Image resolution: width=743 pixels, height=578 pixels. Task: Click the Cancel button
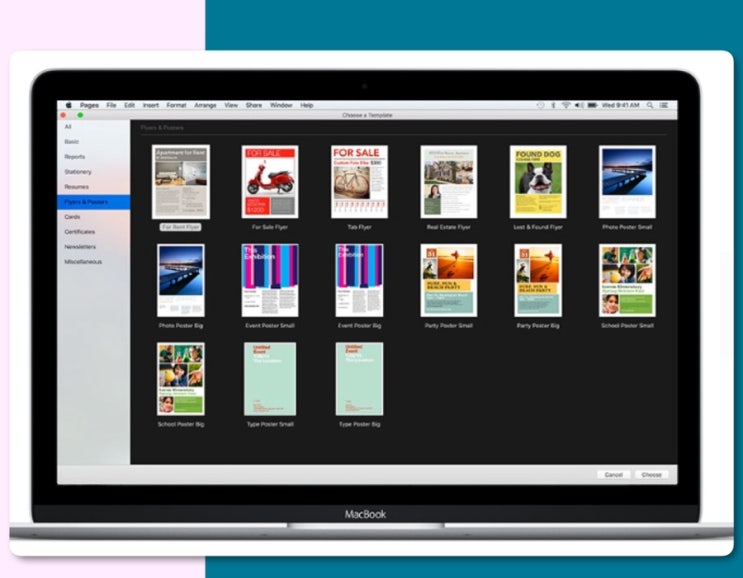613,474
